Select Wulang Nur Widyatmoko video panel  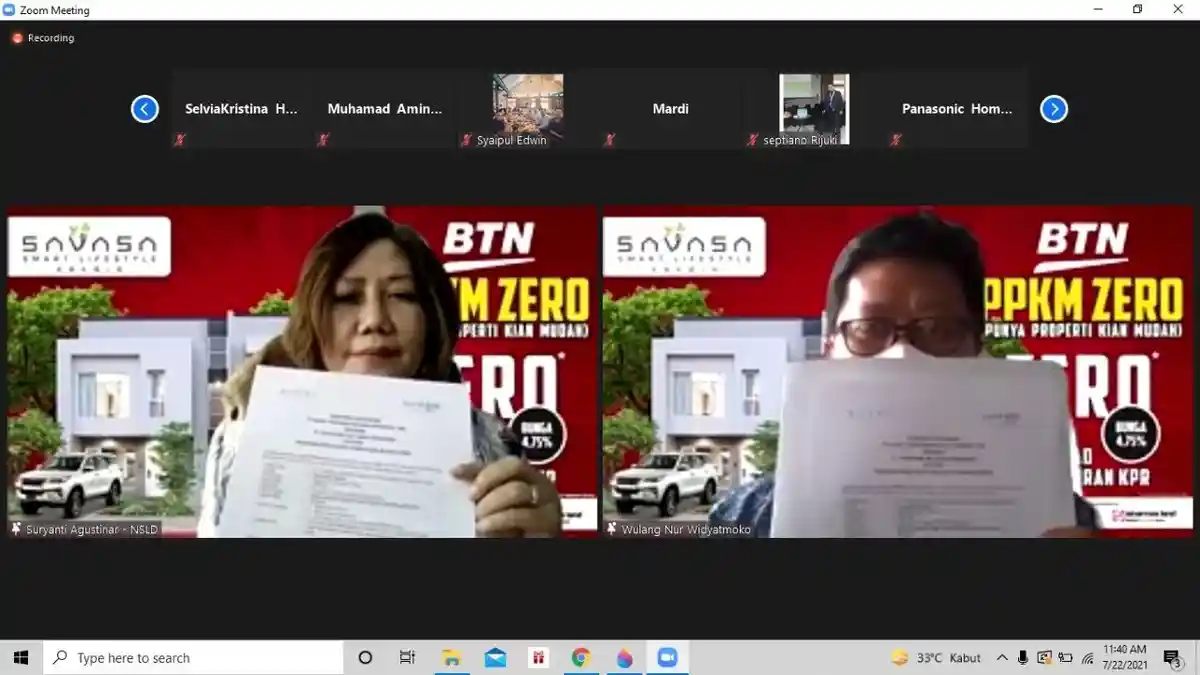898,372
